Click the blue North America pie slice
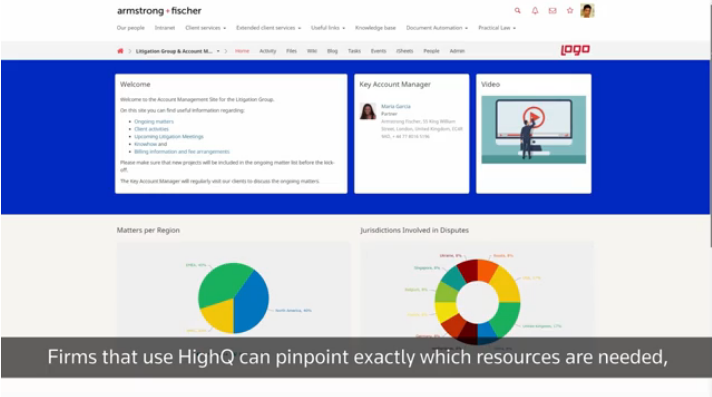This screenshot has width=712, height=397. [252, 302]
